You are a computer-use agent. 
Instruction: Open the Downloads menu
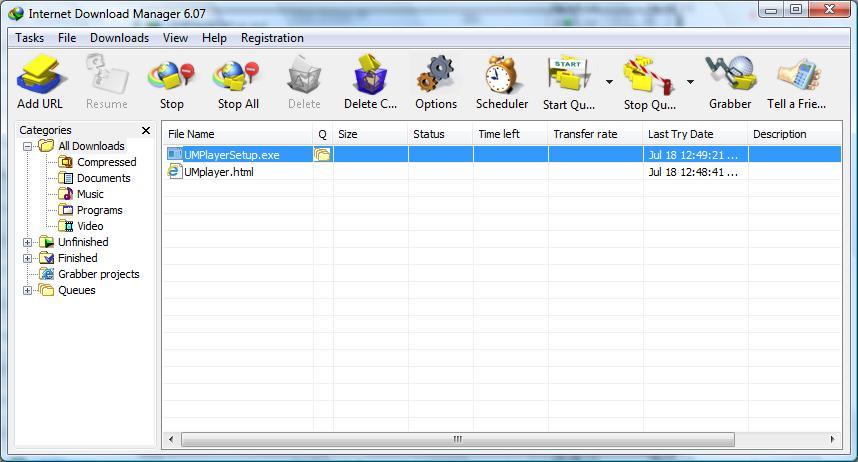point(119,38)
